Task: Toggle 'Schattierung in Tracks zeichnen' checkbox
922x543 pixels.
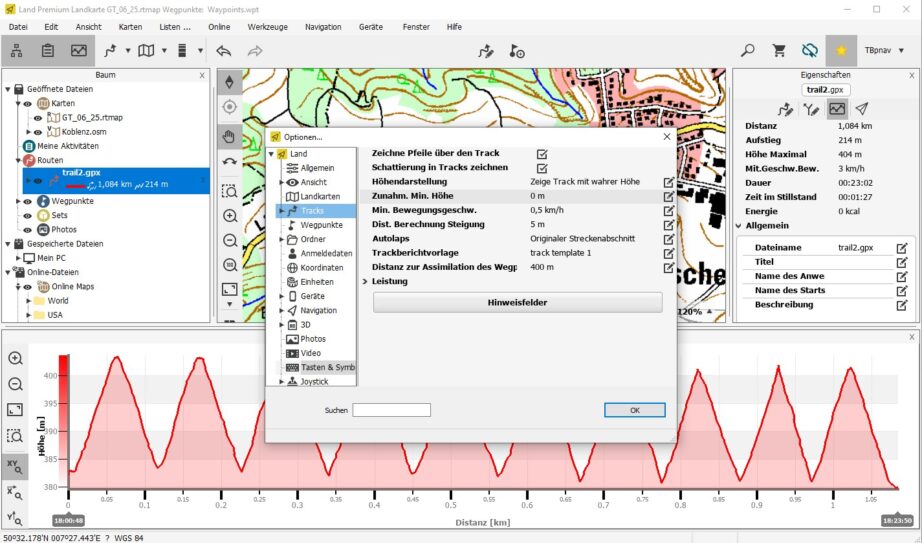Action: [542, 168]
